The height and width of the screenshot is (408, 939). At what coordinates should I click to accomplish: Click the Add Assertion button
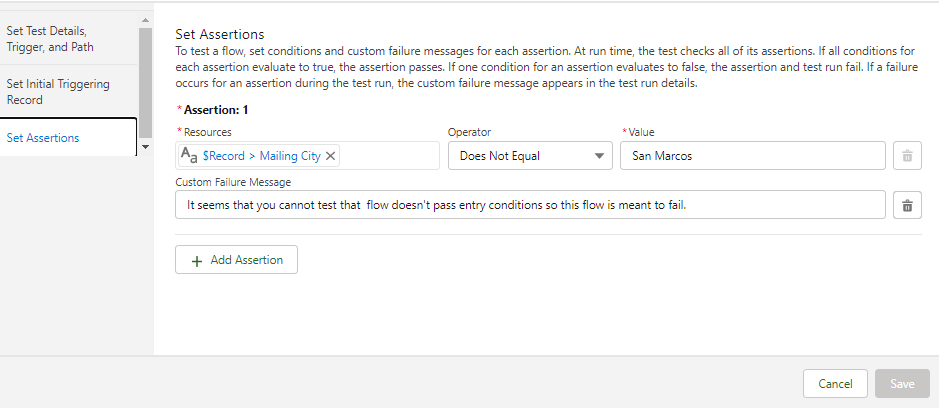(236, 260)
